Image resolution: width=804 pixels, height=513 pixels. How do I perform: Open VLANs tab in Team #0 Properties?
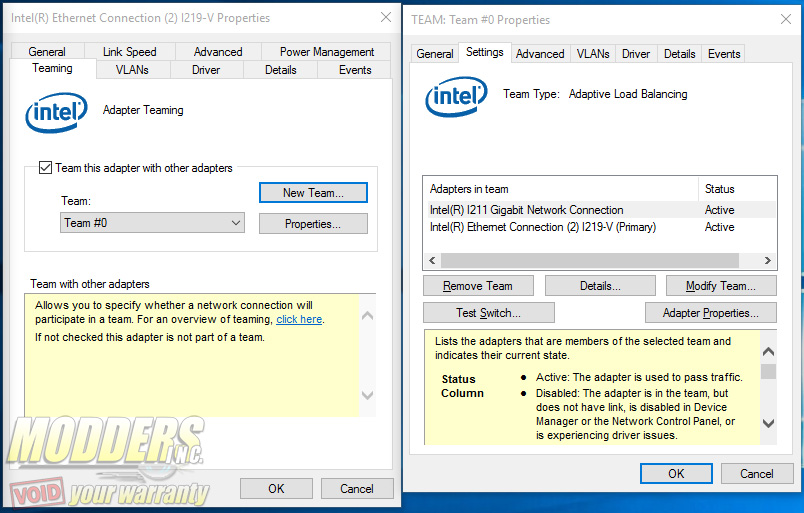593,54
